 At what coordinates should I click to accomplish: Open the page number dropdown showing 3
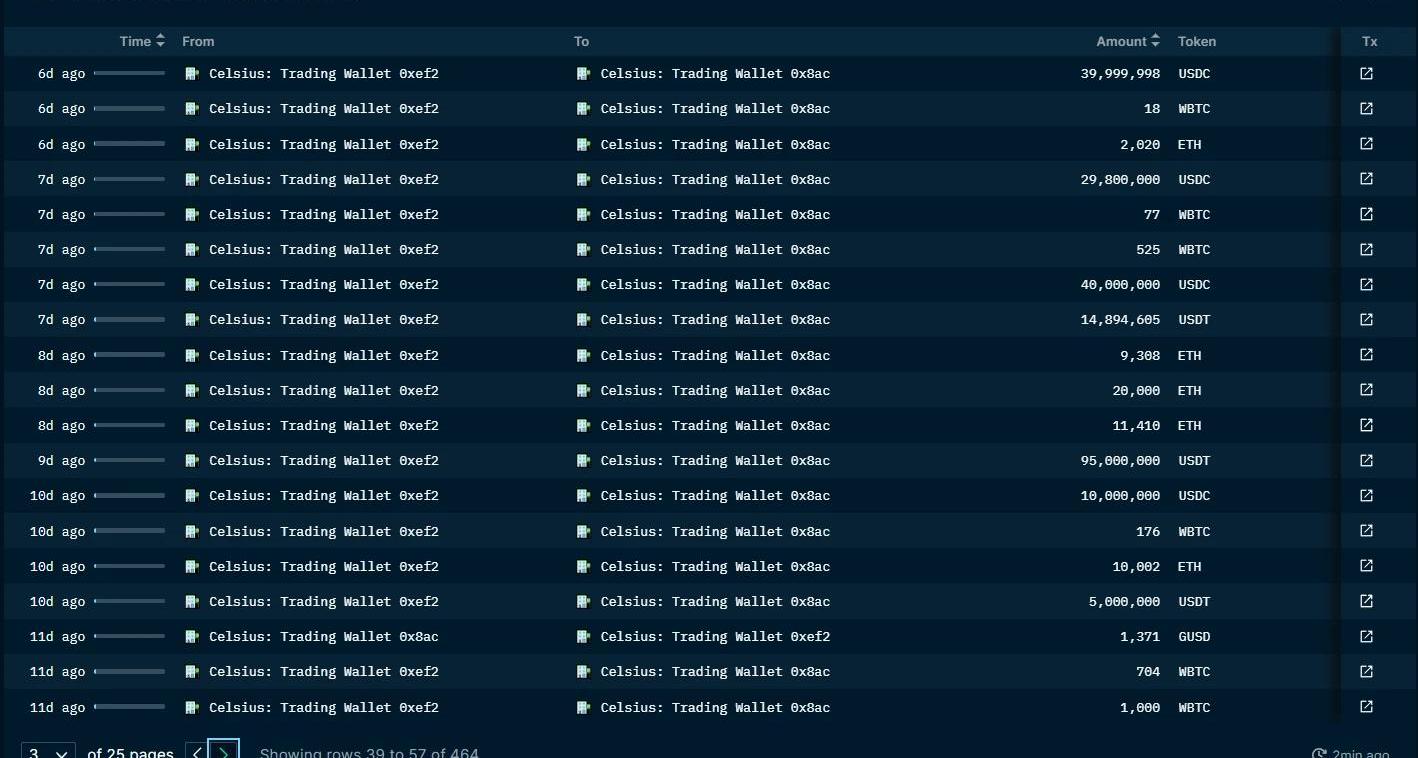tap(48, 752)
